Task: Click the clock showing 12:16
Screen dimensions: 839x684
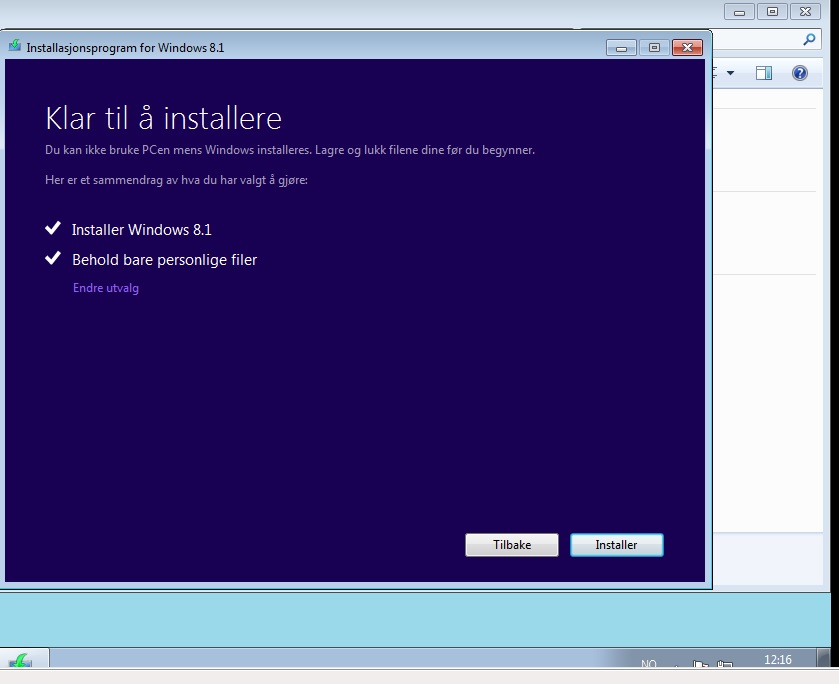Action: pos(777,659)
